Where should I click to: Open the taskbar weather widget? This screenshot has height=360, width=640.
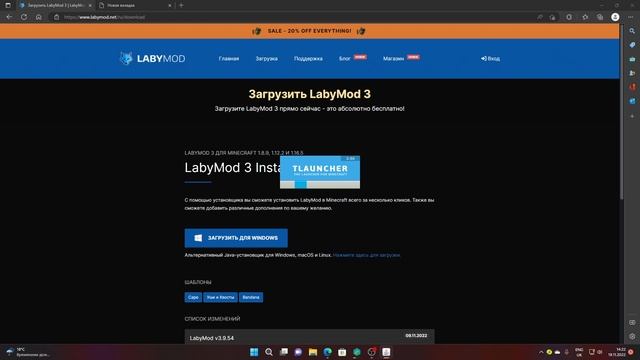[x=28, y=352]
